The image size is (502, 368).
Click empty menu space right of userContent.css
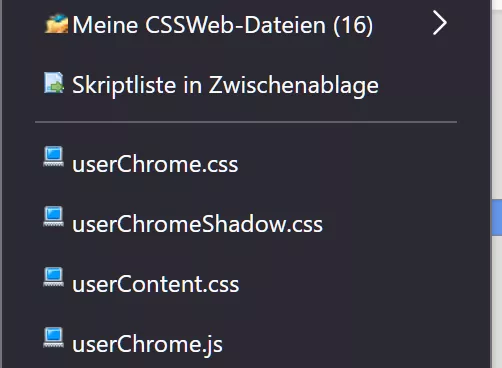pos(348,284)
